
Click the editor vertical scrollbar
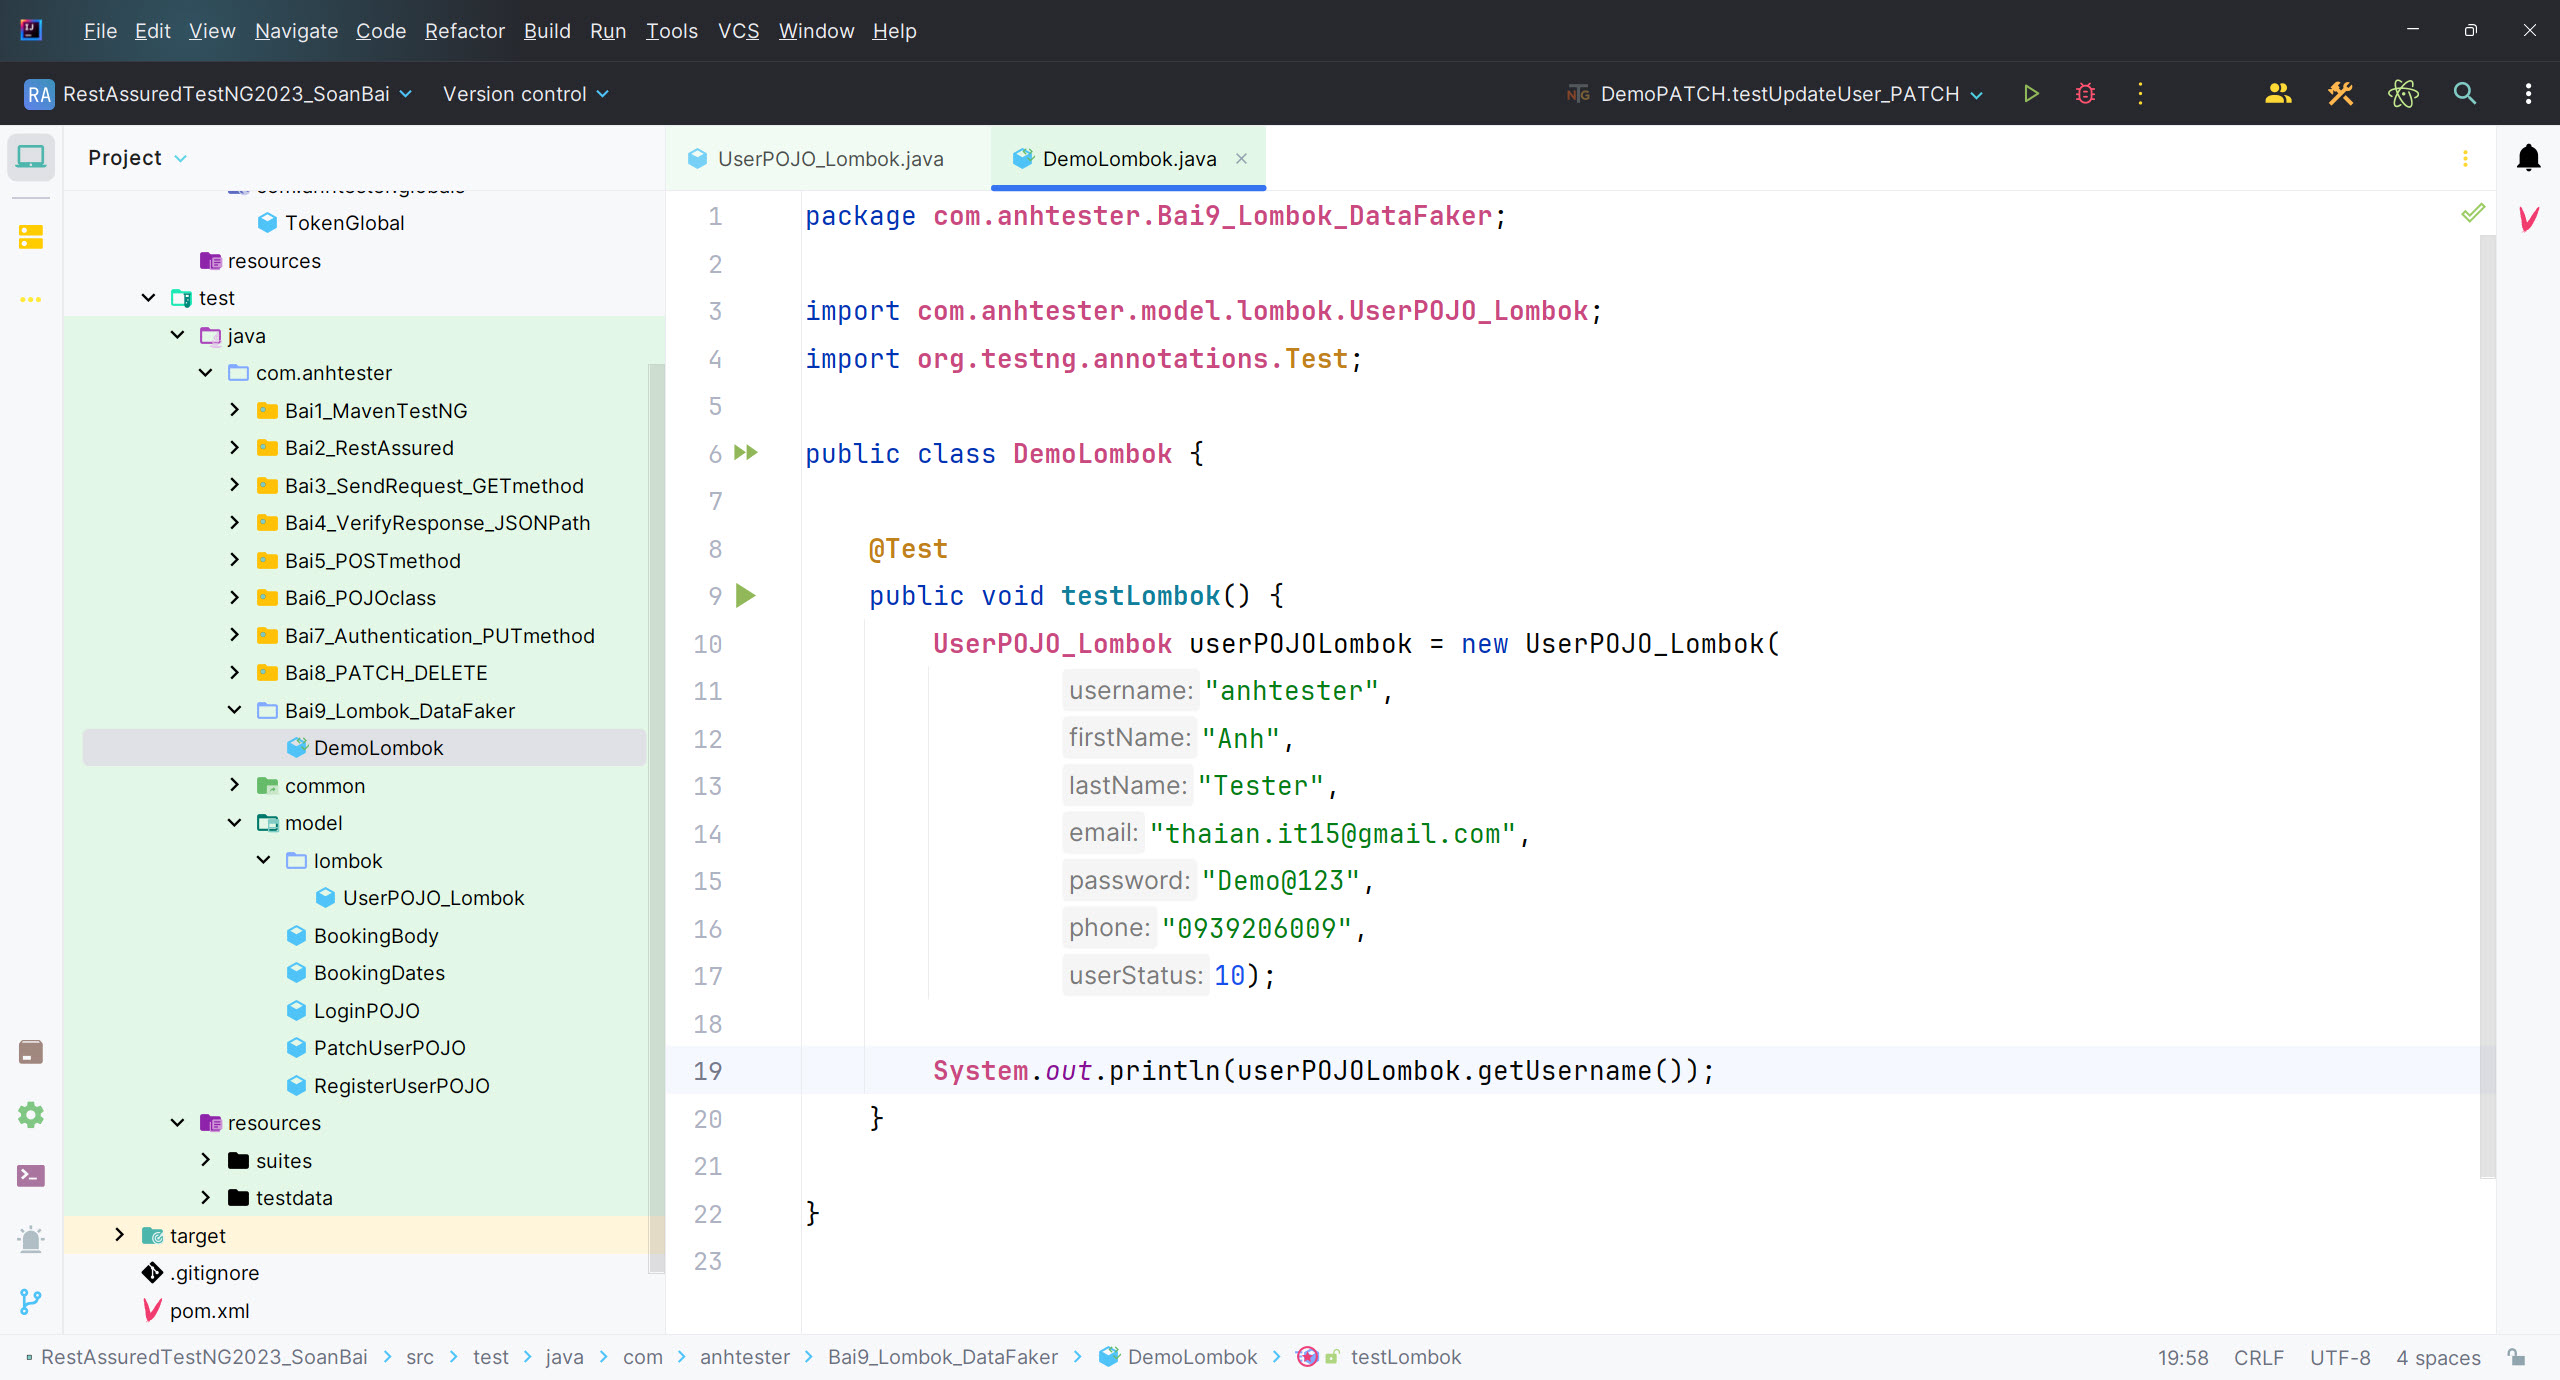tap(2487, 700)
